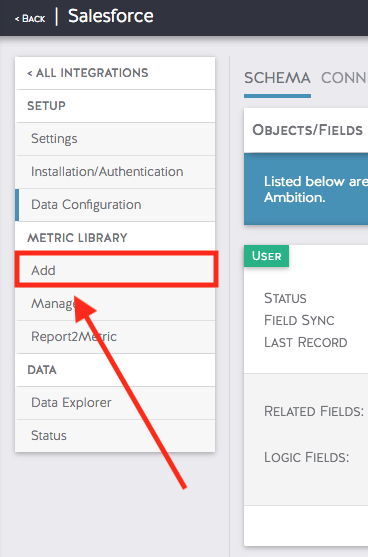Select Data Configuration menu item
368x557 pixels.
(x=115, y=205)
